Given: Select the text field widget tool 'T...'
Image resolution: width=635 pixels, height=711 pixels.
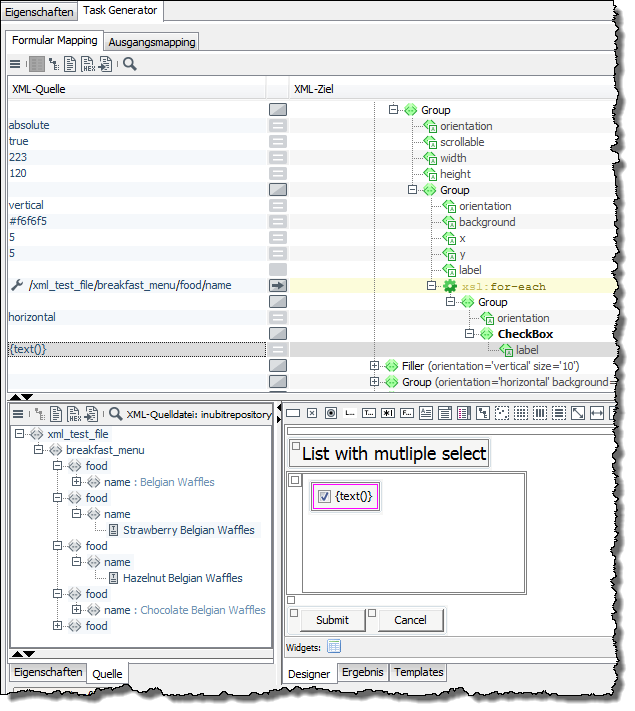Looking at the screenshot, I should [369, 413].
